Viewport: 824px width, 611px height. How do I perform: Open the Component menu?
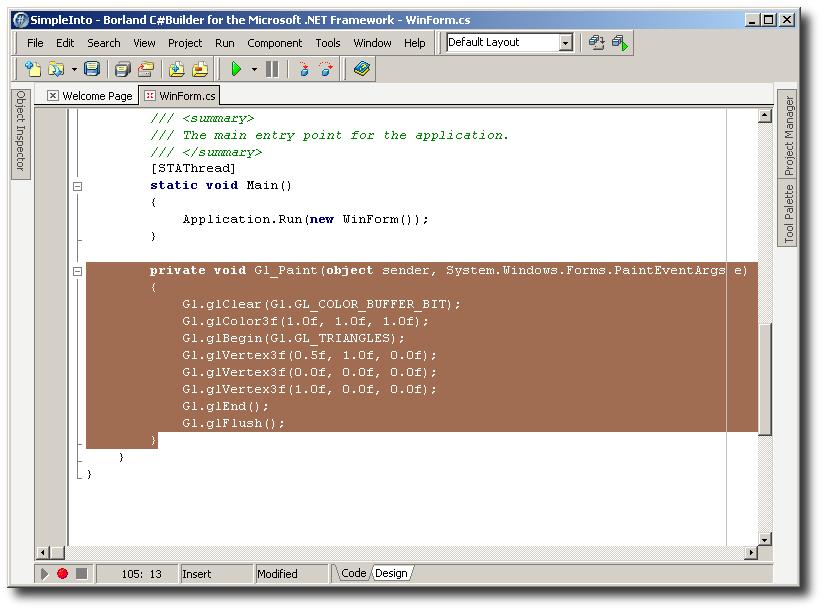(x=275, y=43)
